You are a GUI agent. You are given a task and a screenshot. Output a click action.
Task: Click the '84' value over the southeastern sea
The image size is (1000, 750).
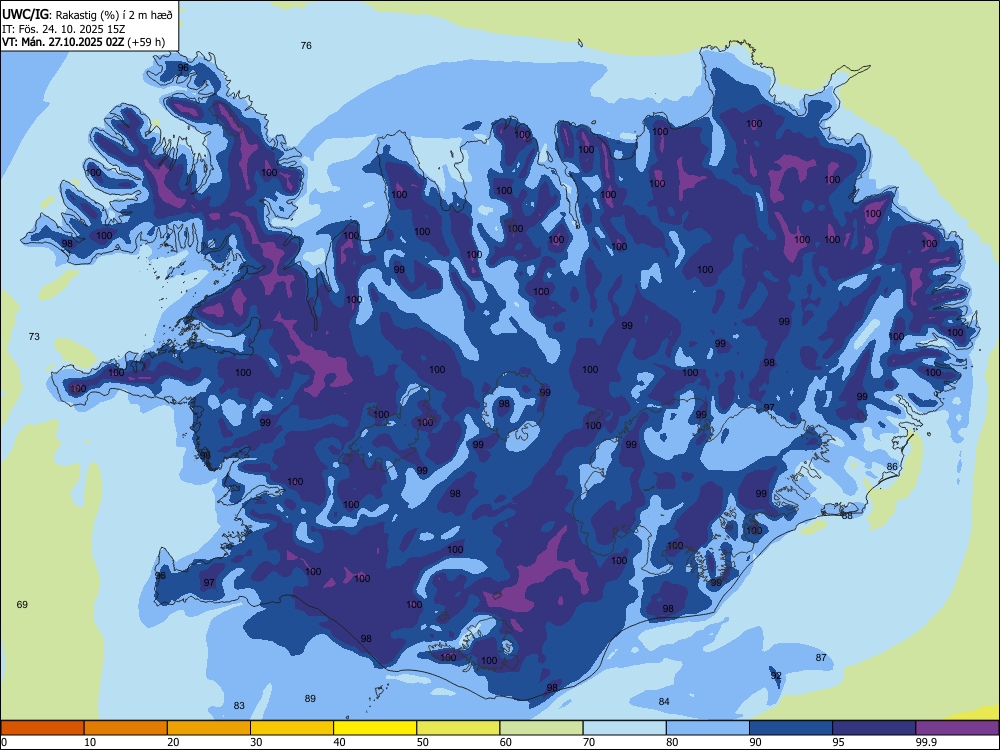664,702
